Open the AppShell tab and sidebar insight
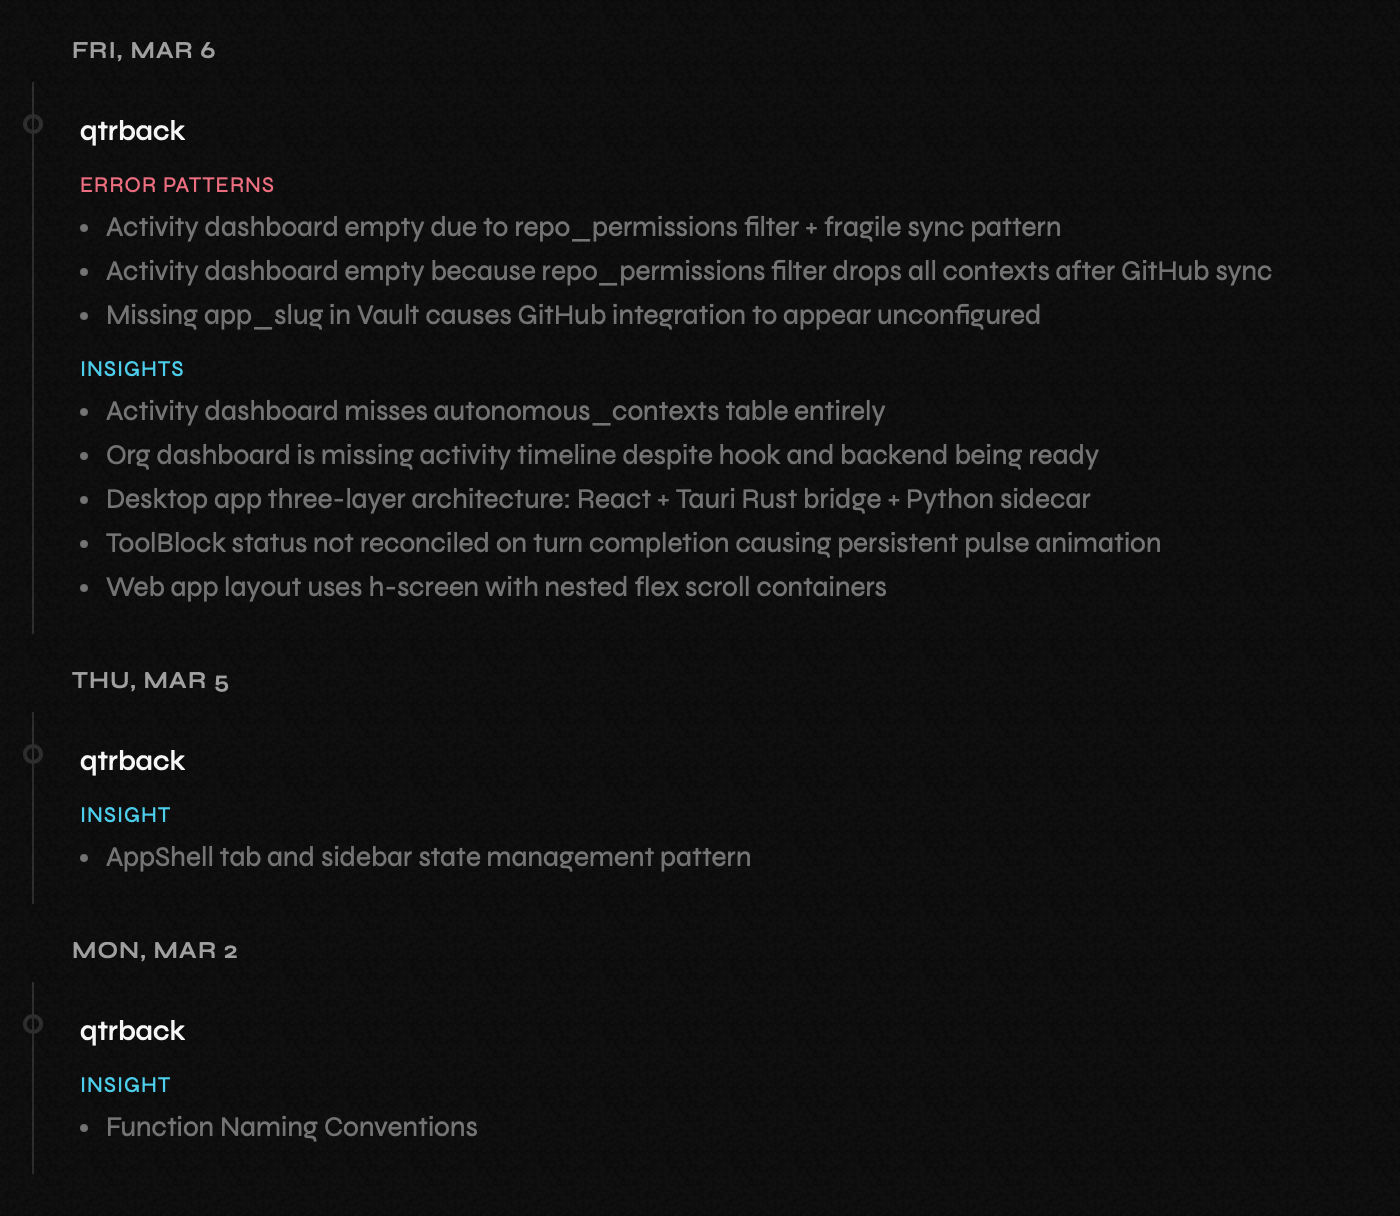This screenshot has height=1216, width=1400. tap(428, 858)
